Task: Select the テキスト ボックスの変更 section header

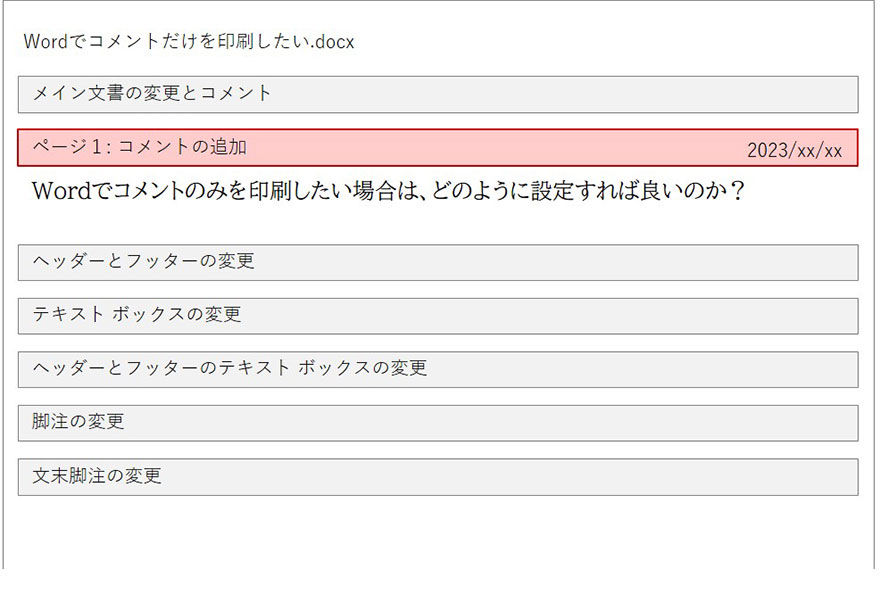Action: [x=437, y=315]
